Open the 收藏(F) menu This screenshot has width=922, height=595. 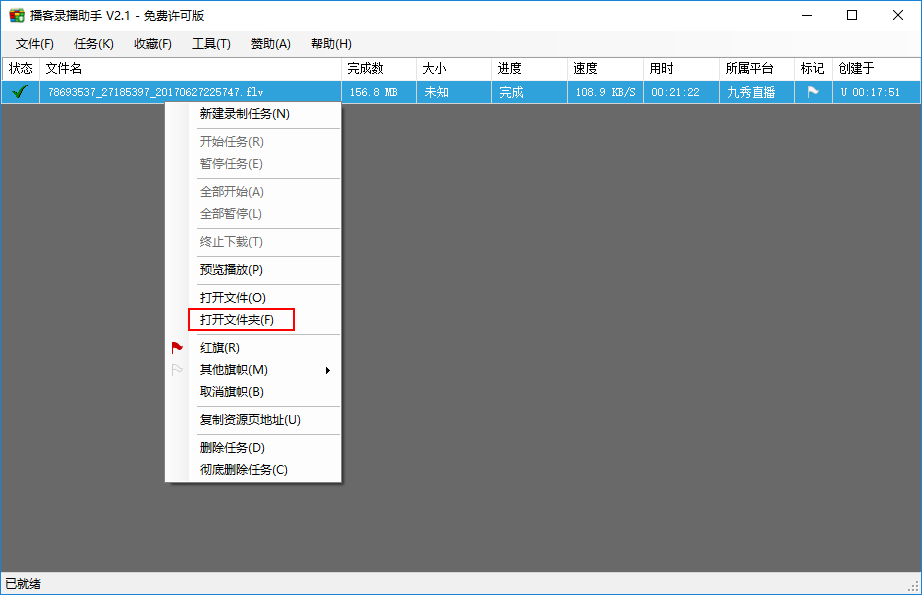[x=153, y=44]
